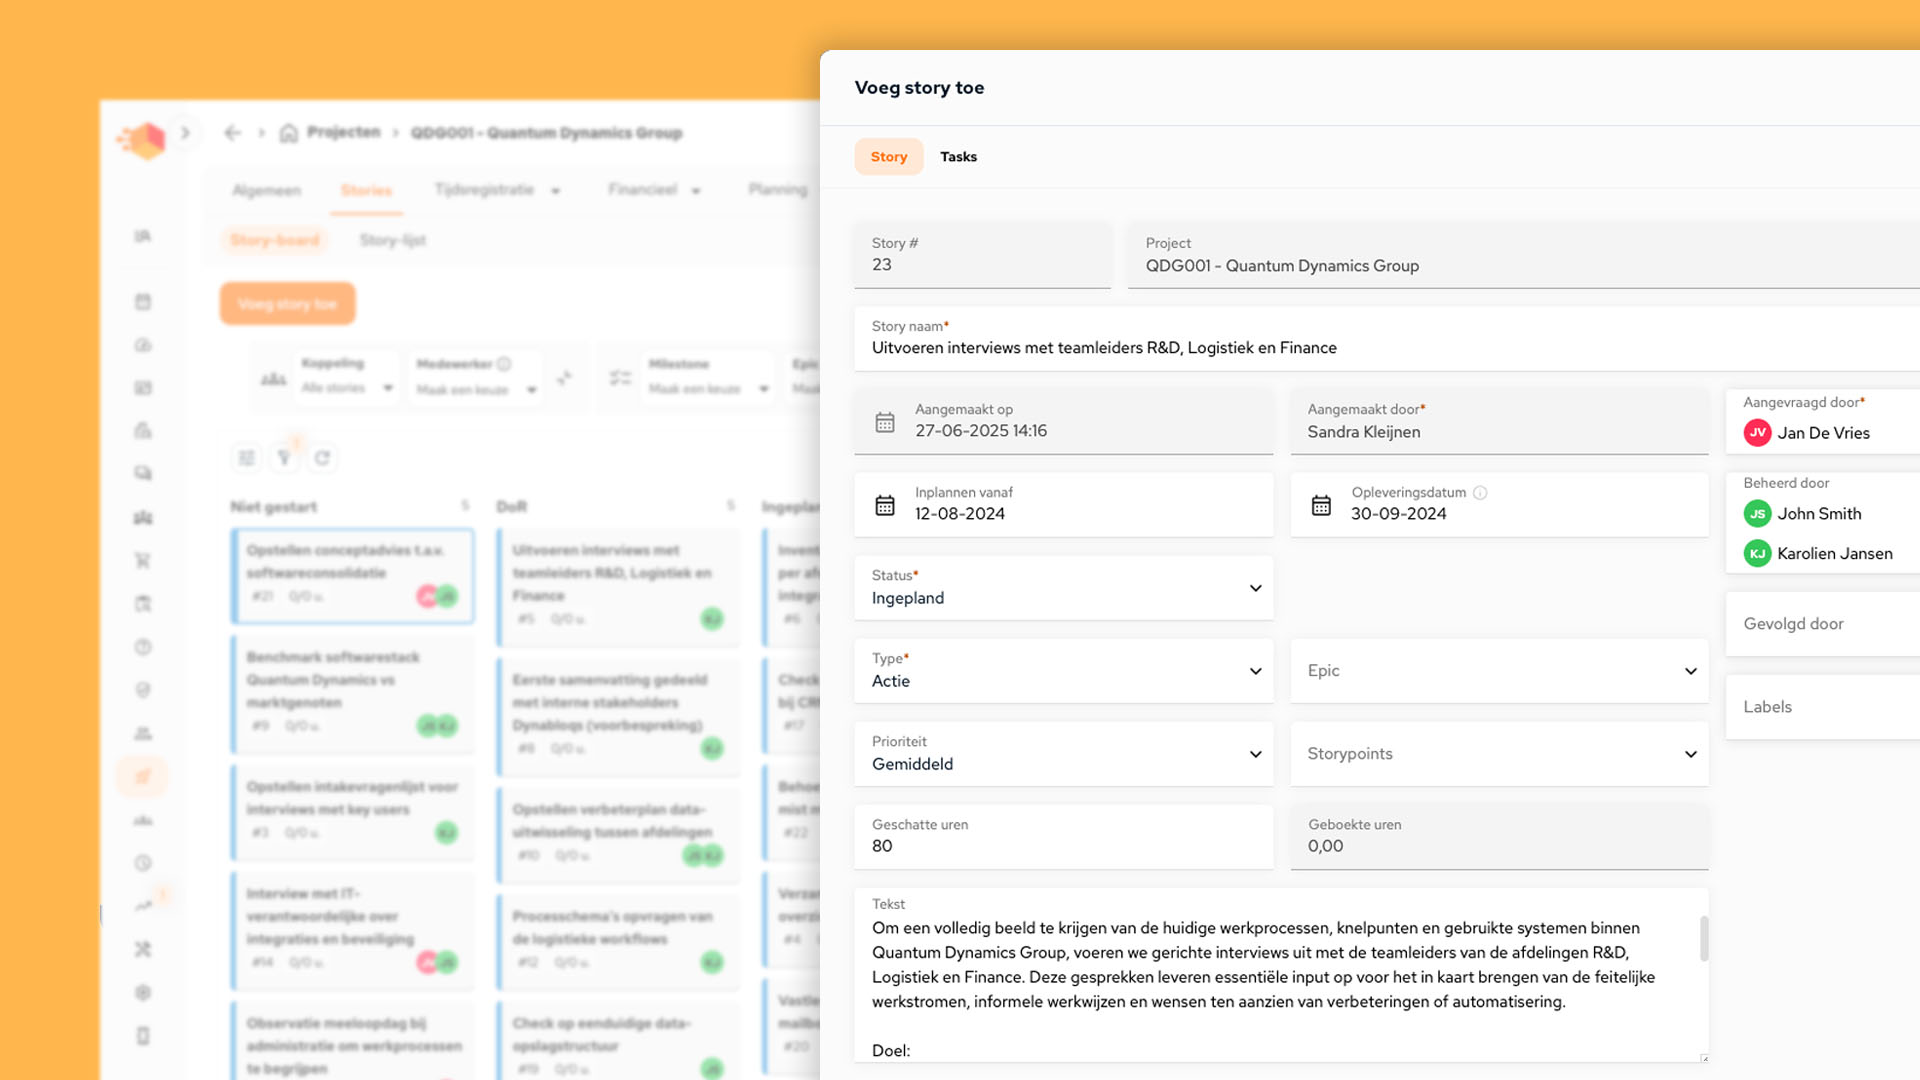Click the info icon beside Opleveringsdatum
Screen dimensions: 1920x1080
click(x=1479, y=492)
